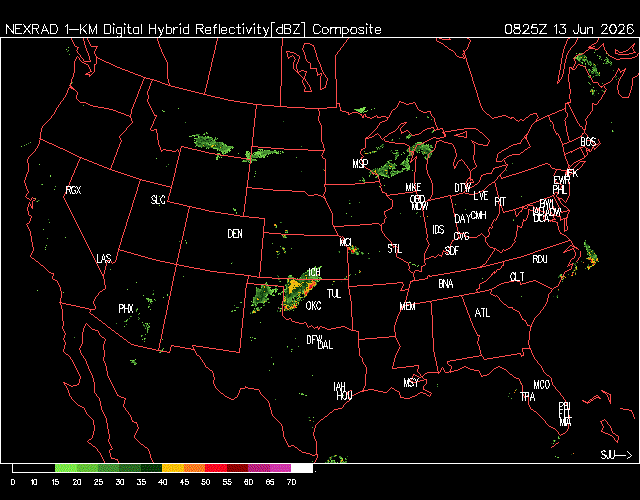Screen dimensions: 640x500
Task: Click the legend scale value 0
Action: click(13, 482)
